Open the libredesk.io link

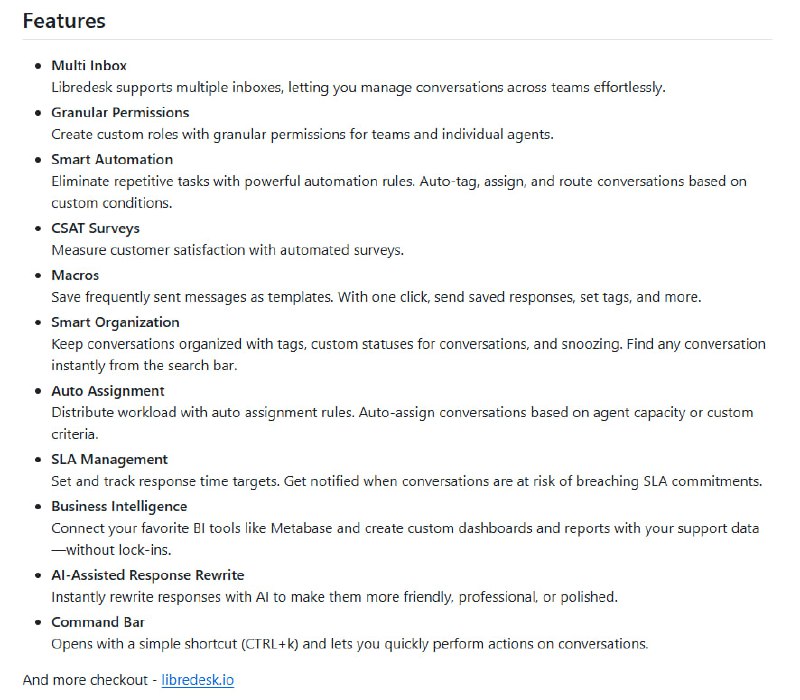[x=198, y=680]
